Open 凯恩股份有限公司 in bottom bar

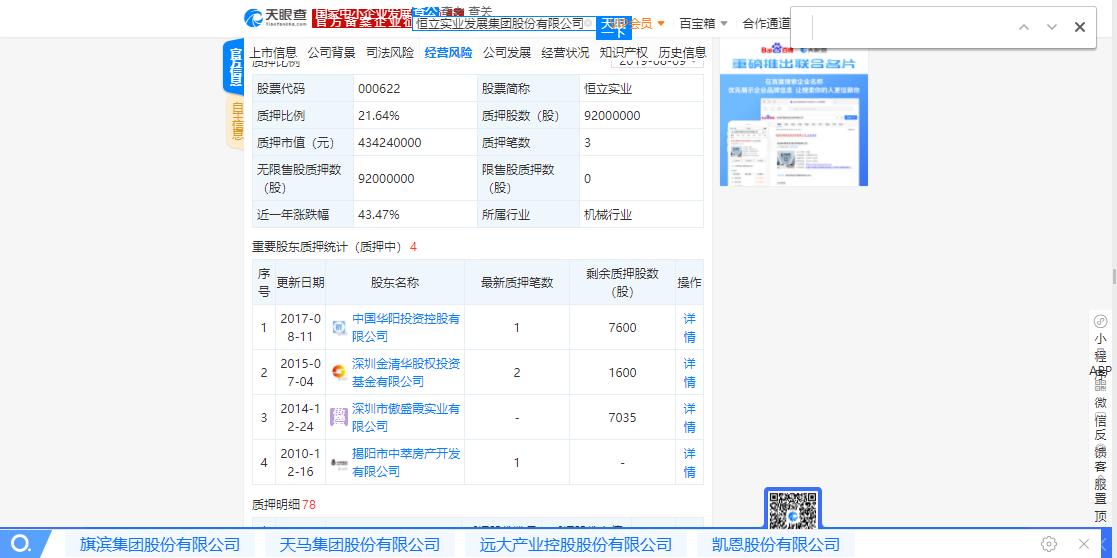774,545
